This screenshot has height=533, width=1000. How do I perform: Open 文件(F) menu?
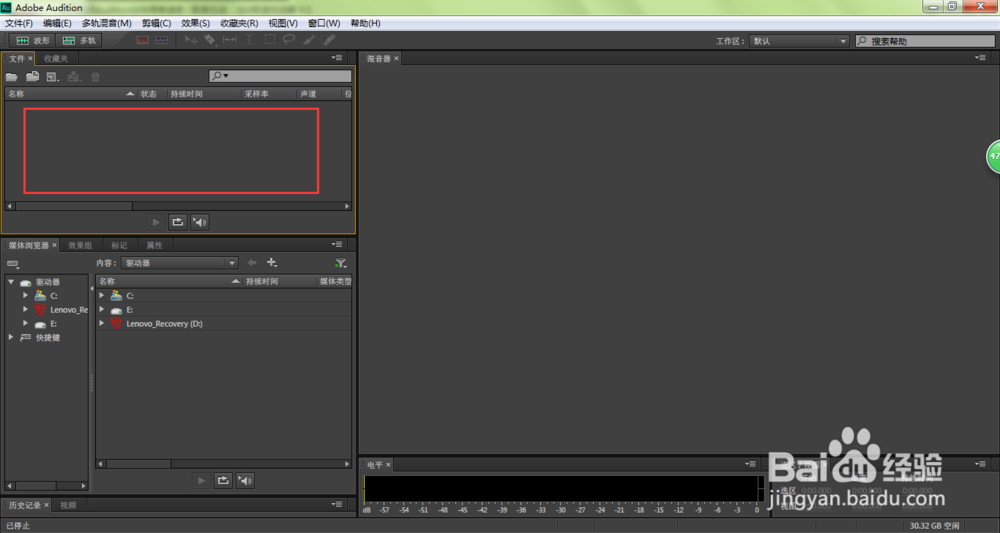coord(19,23)
